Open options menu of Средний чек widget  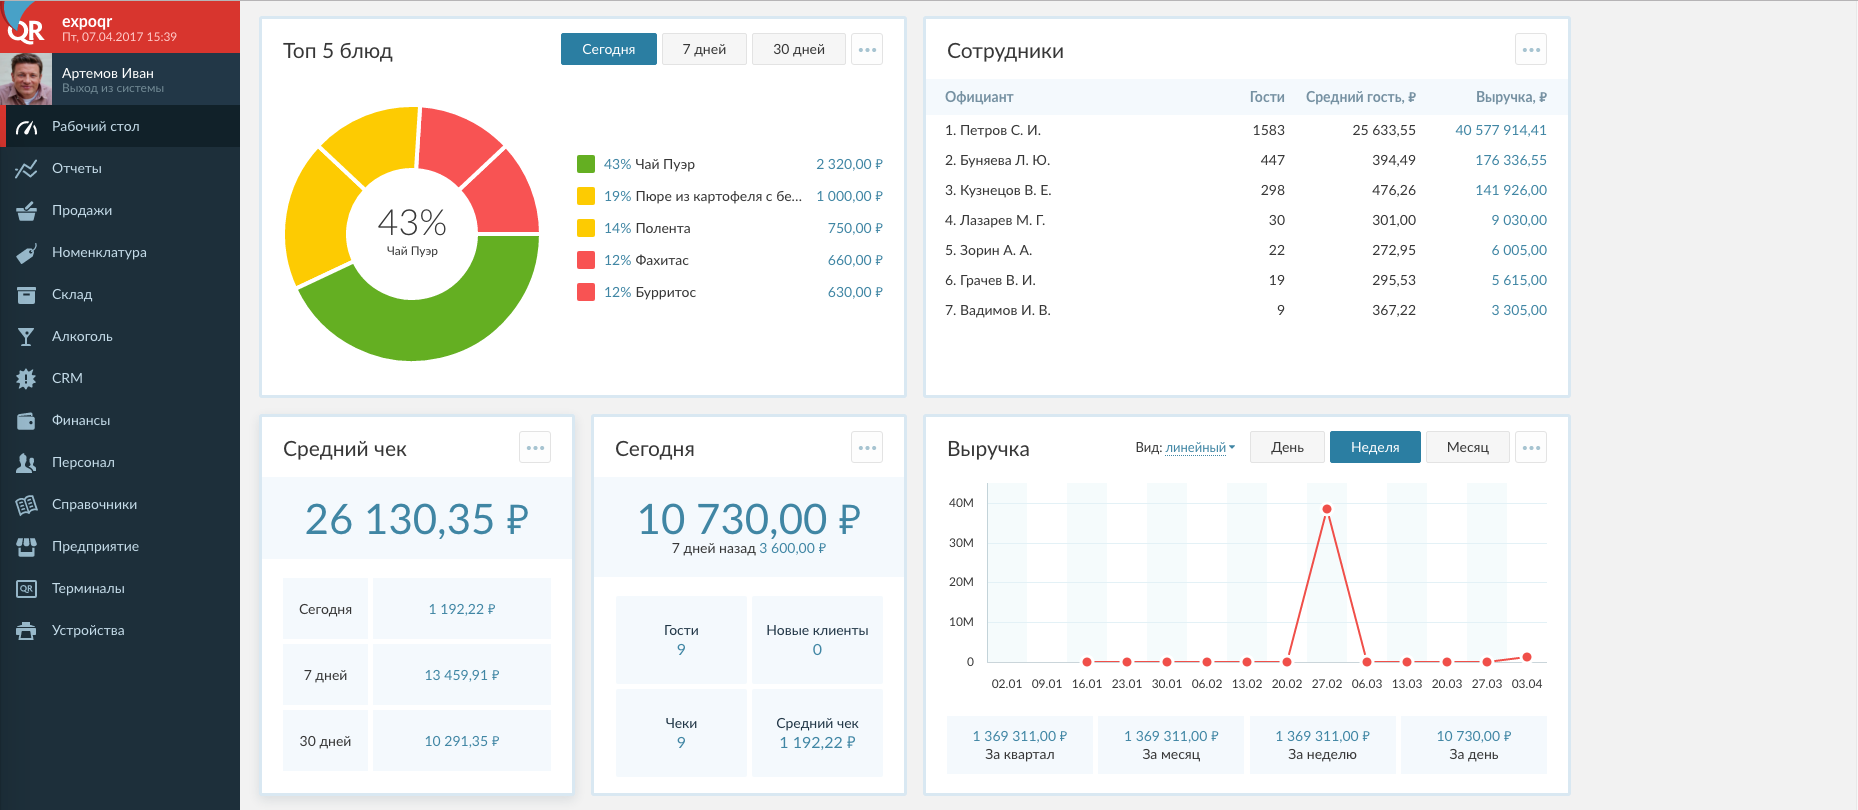535,447
